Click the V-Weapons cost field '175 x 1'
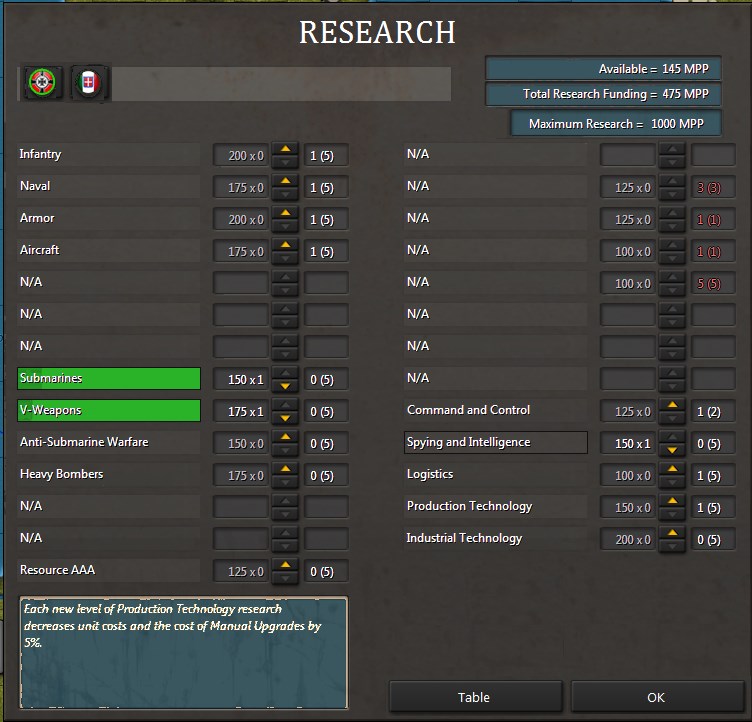 pyautogui.click(x=241, y=412)
